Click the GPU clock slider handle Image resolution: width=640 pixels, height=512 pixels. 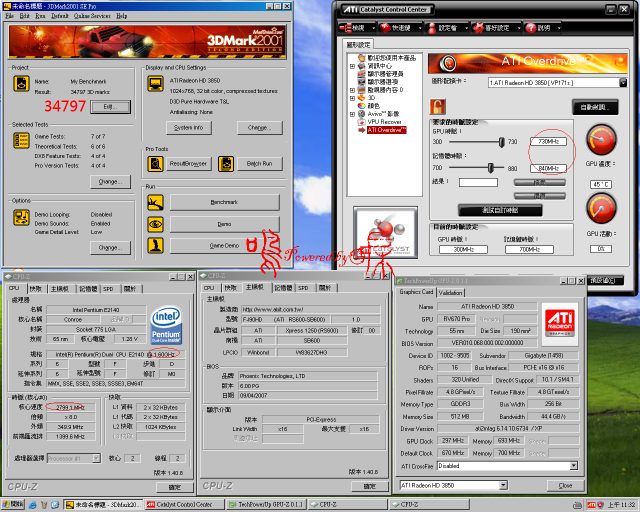tap(501, 142)
